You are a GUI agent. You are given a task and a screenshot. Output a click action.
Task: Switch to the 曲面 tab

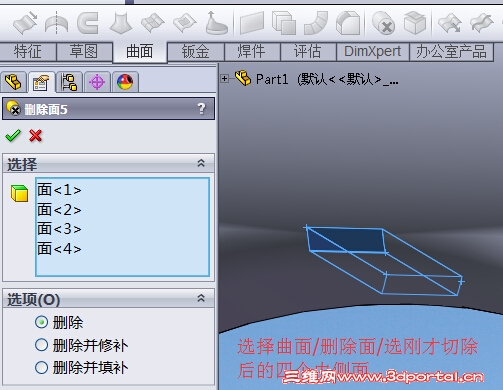[140, 52]
